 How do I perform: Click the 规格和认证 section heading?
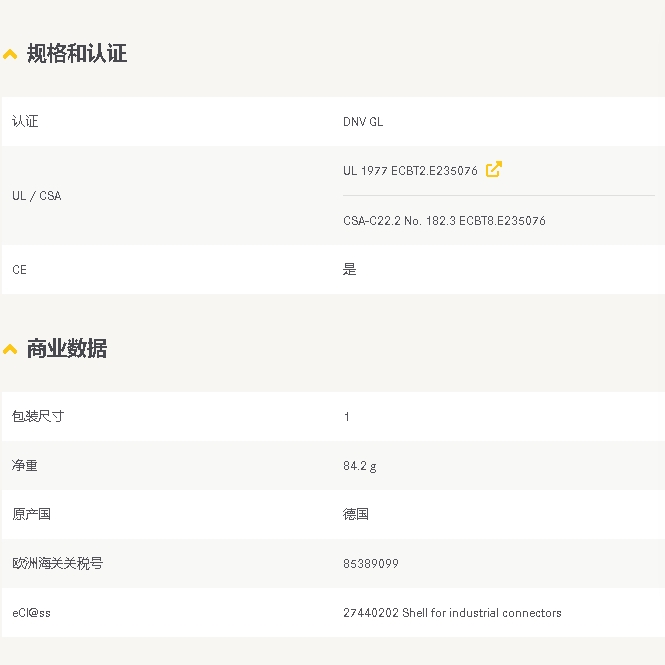click(x=77, y=53)
